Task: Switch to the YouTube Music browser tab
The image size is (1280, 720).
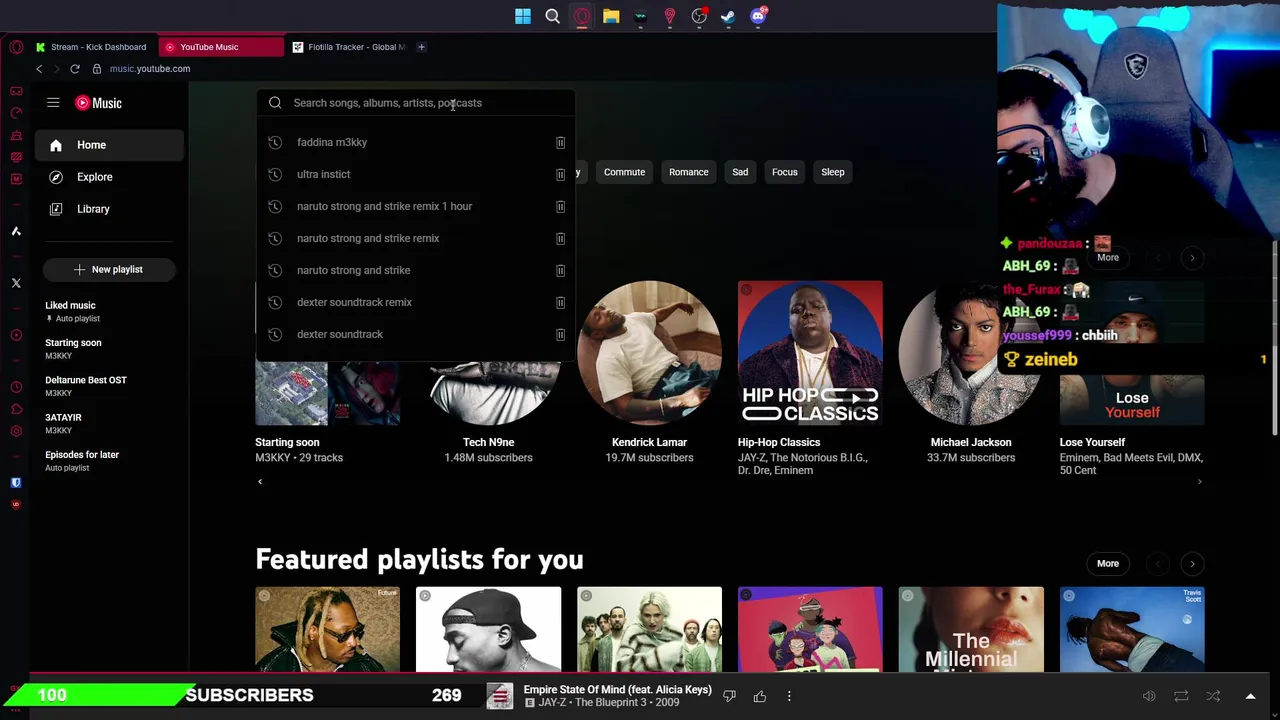Action: [220, 47]
